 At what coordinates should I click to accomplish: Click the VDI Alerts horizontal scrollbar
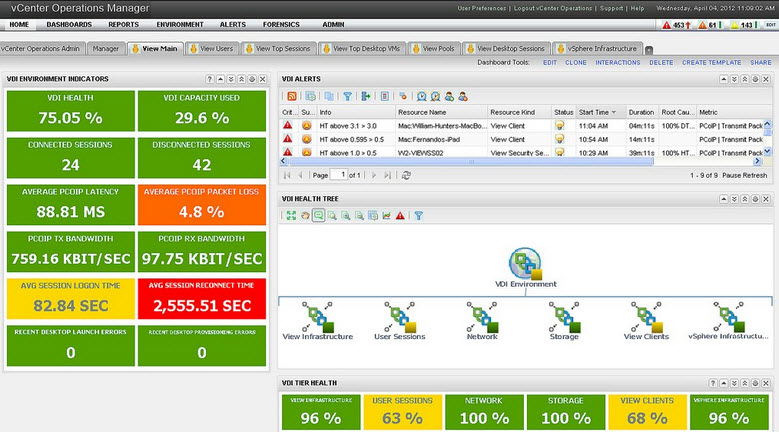[x=471, y=161]
